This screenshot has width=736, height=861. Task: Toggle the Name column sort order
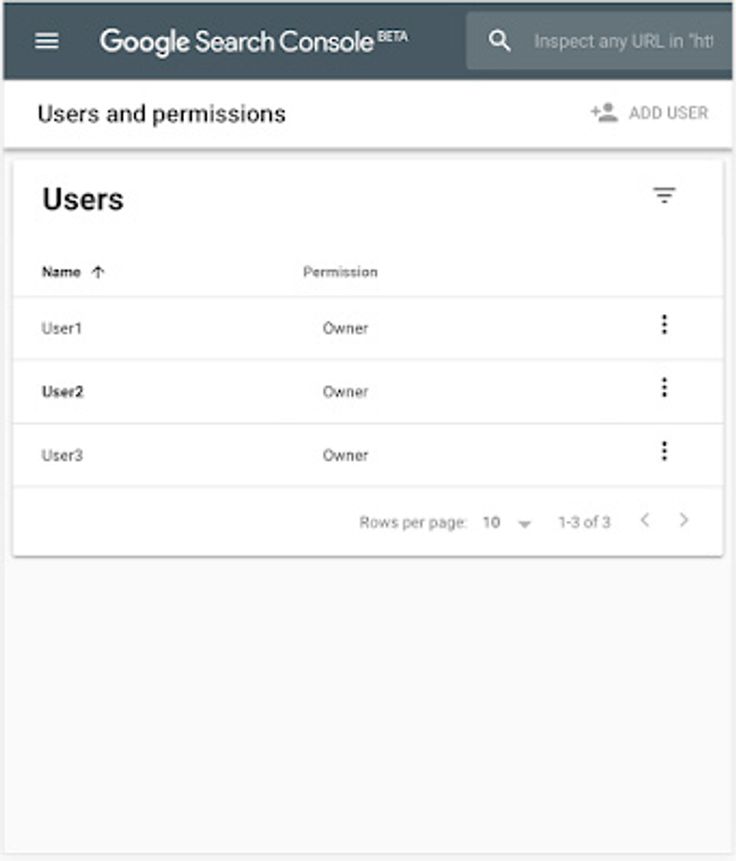[97, 271]
